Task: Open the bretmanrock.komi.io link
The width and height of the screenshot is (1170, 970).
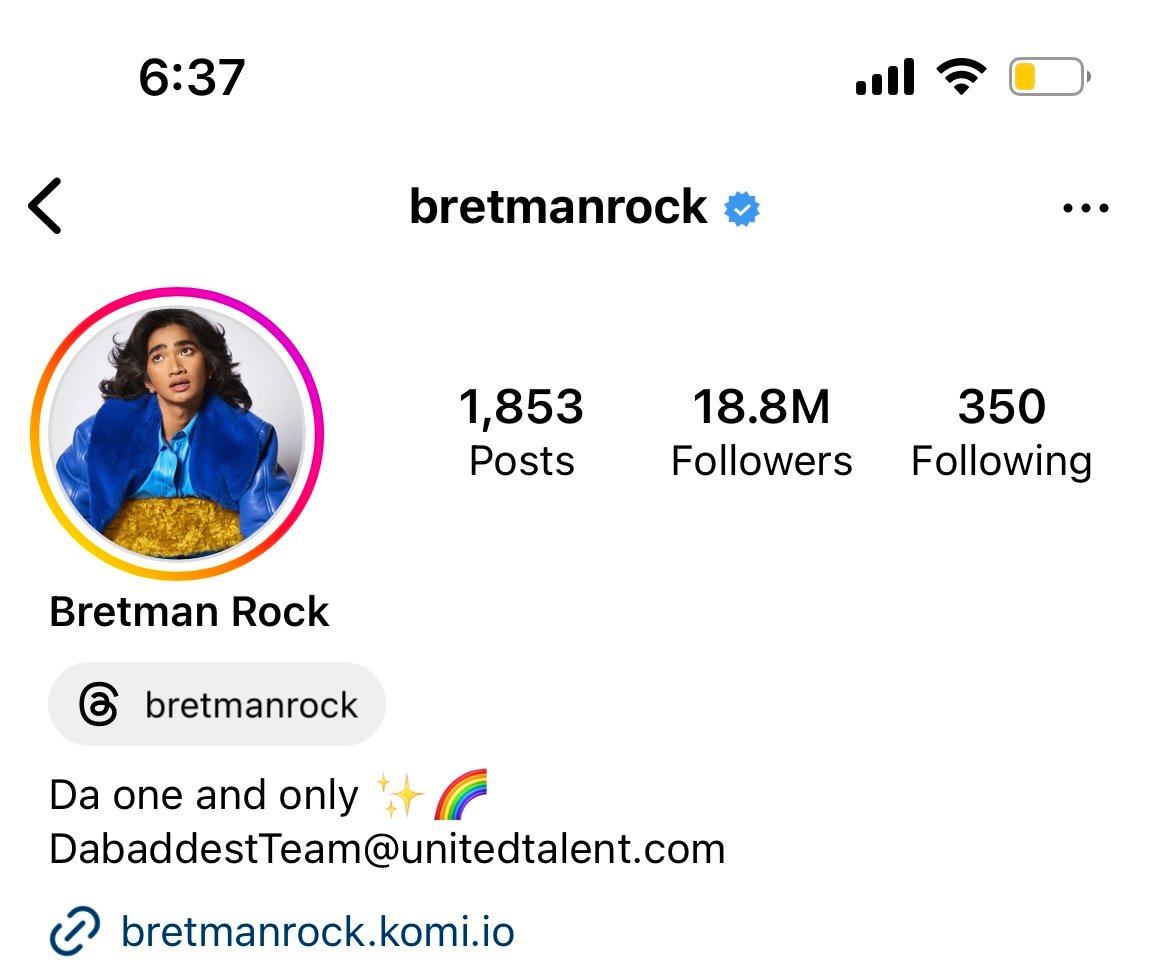Action: [x=318, y=931]
